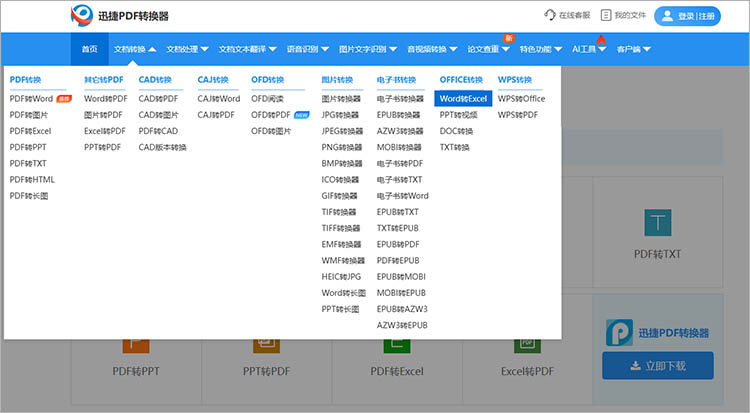
Task: Select CAJ转PDF menu entry
Action: [216, 115]
